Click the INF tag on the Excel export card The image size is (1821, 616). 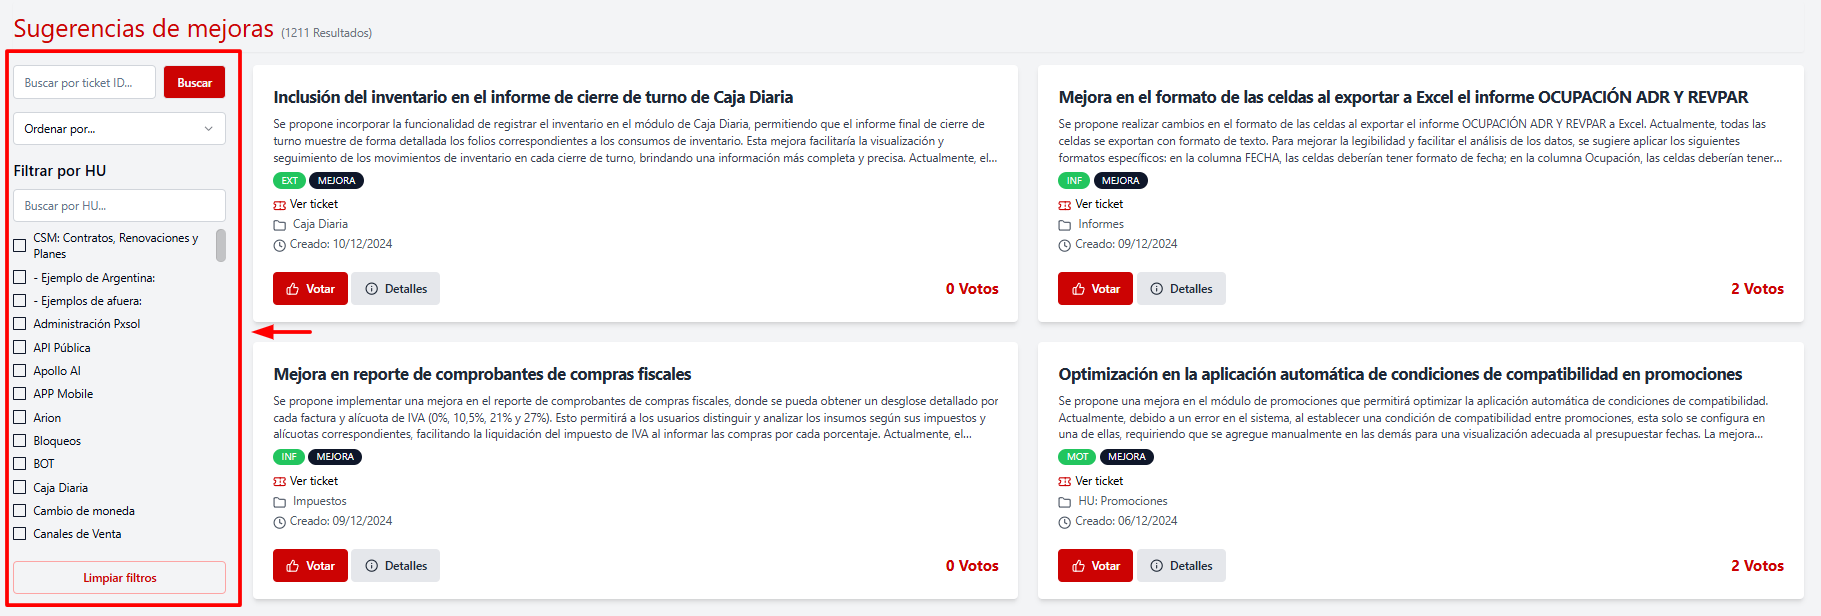pos(1074,181)
